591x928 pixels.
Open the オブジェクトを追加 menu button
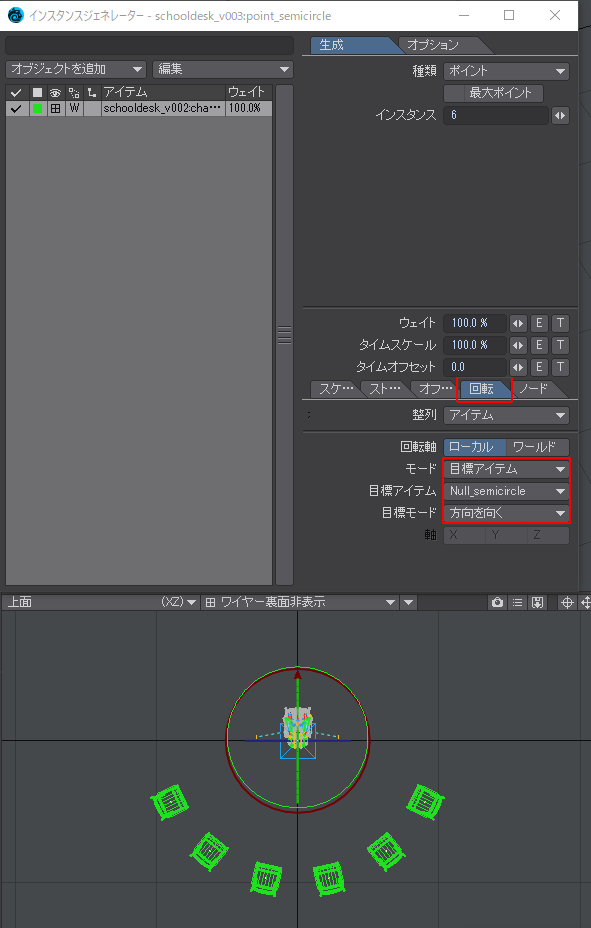(76, 69)
